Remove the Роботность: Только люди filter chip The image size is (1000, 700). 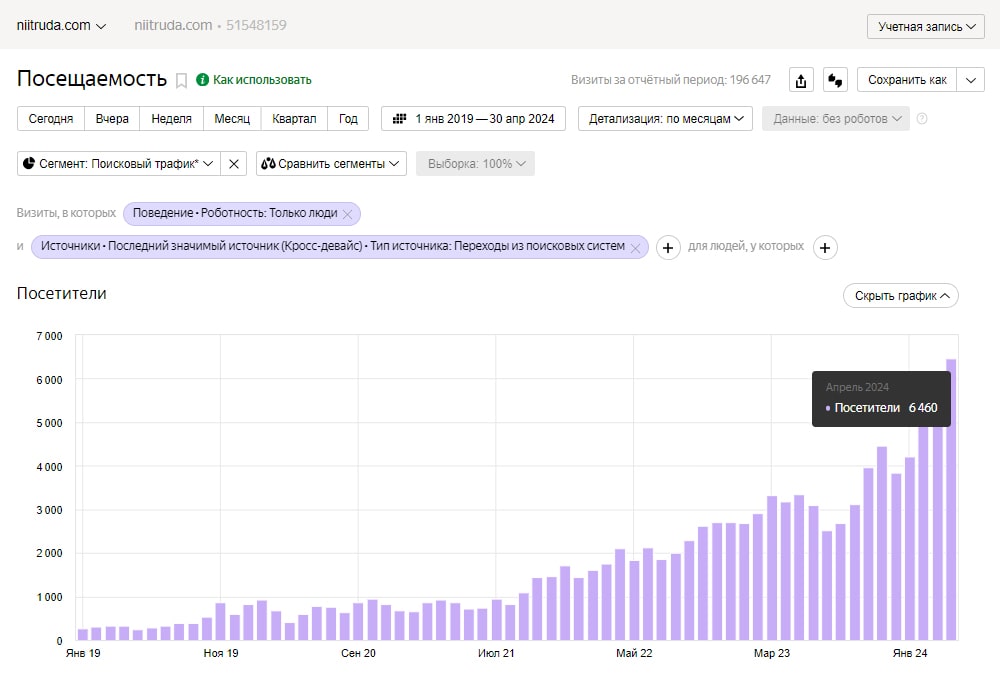coord(348,214)
